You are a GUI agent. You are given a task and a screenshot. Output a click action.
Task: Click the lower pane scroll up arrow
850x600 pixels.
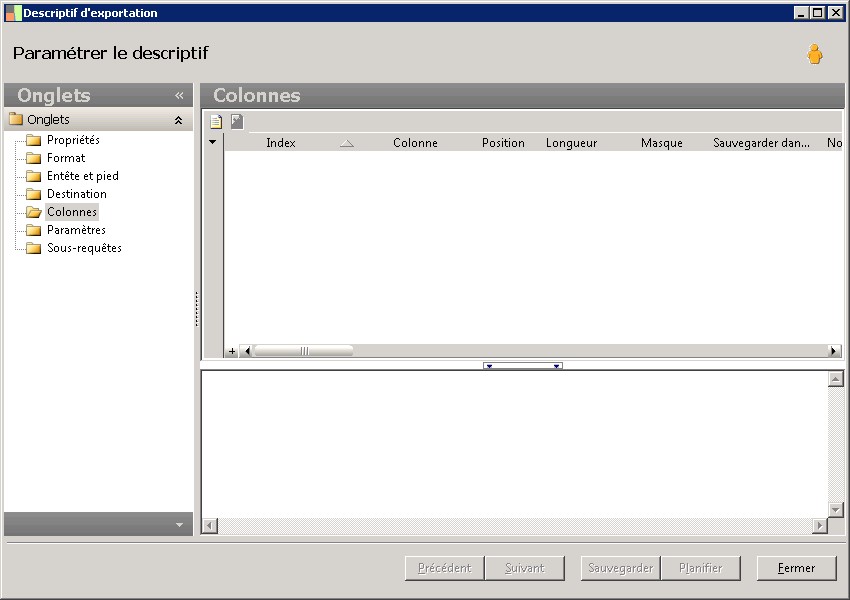tap(835, 379)
